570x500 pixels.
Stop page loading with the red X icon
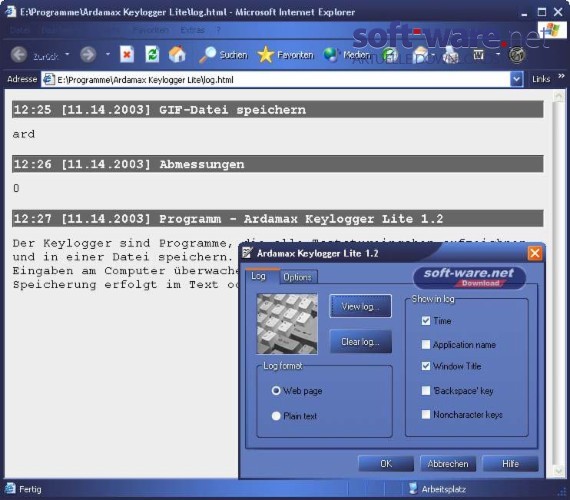pyautogui.click(x=127, y=55)
